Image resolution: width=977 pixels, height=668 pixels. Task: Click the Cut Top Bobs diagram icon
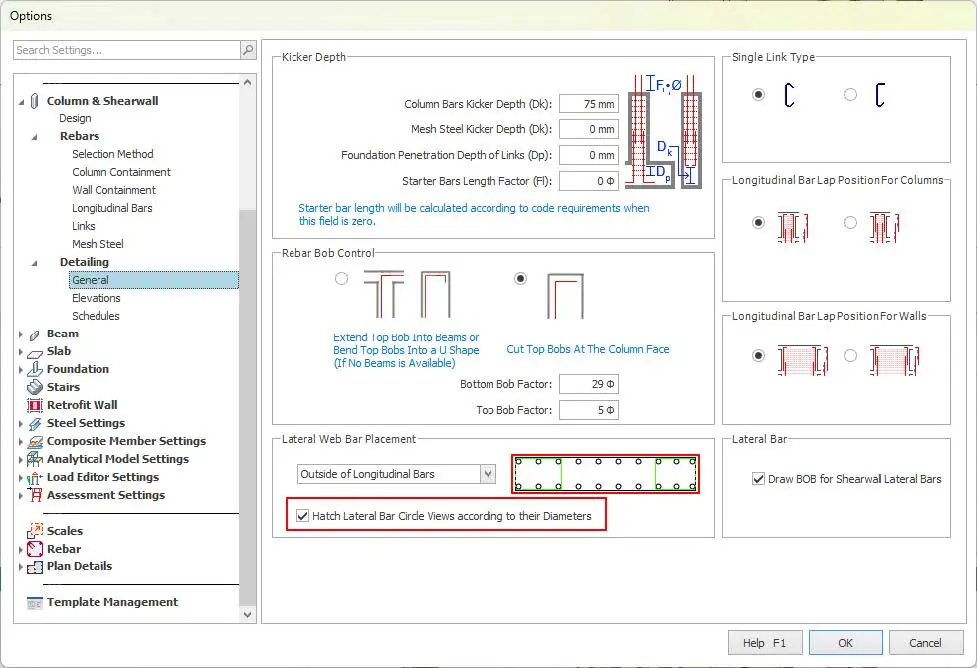[565, 297]
